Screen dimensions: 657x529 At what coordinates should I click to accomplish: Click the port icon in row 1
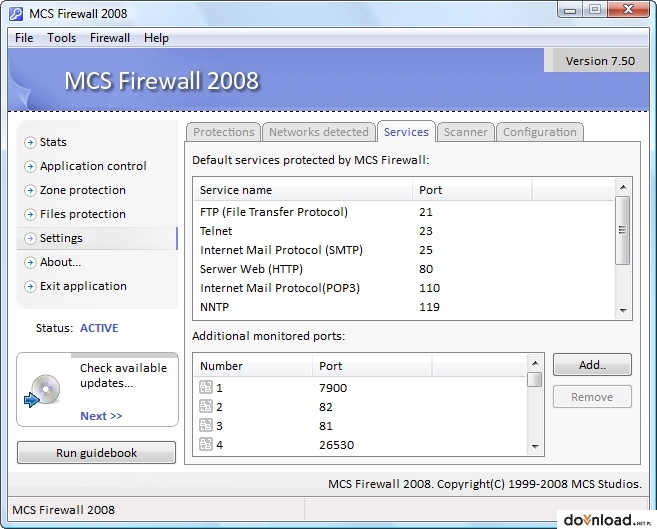pos(206,387)
